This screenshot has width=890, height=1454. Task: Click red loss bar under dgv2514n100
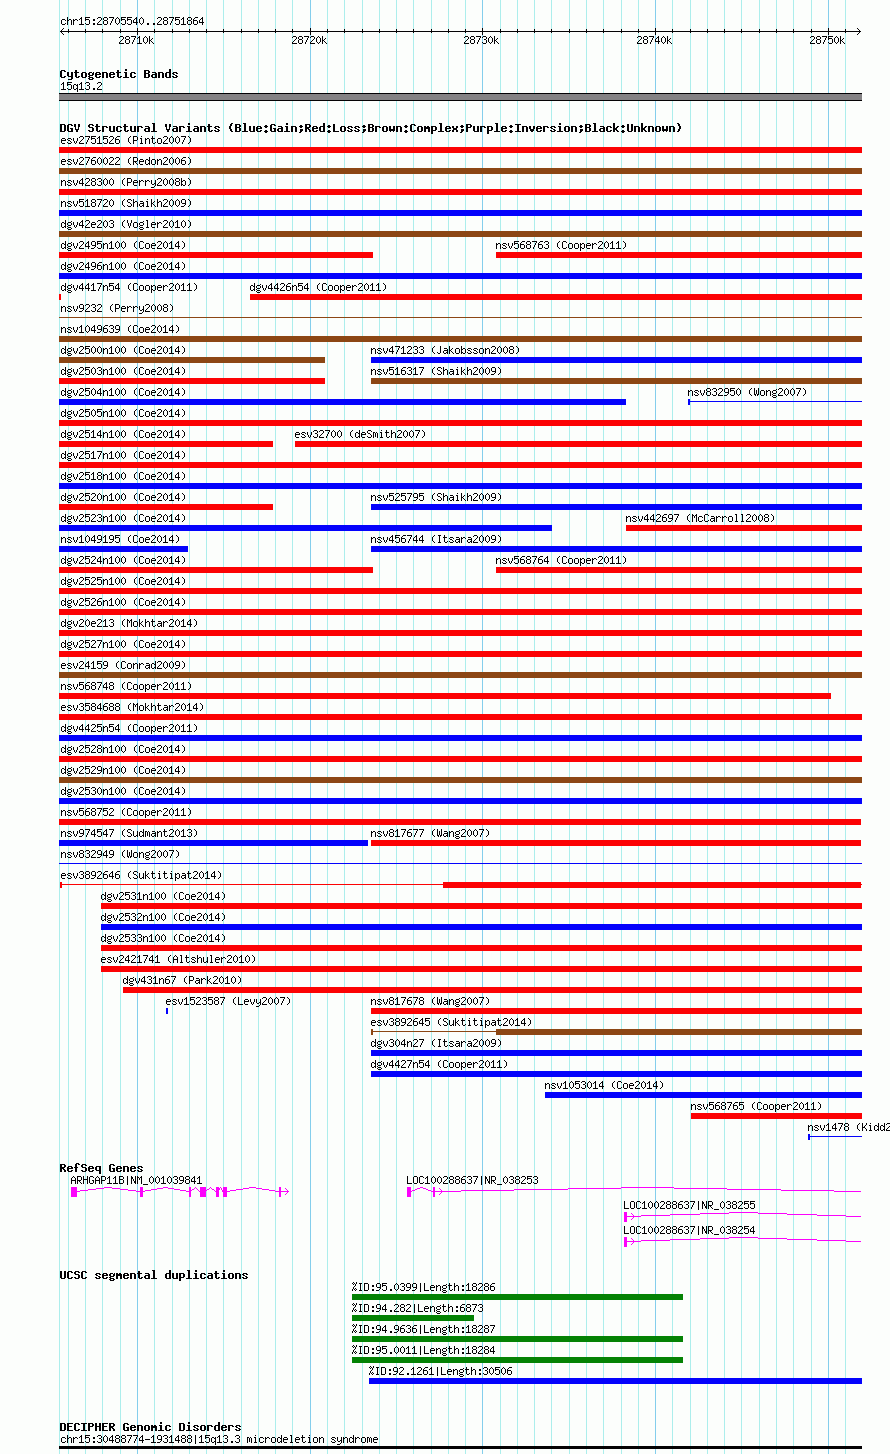click(x=166, y=444)
